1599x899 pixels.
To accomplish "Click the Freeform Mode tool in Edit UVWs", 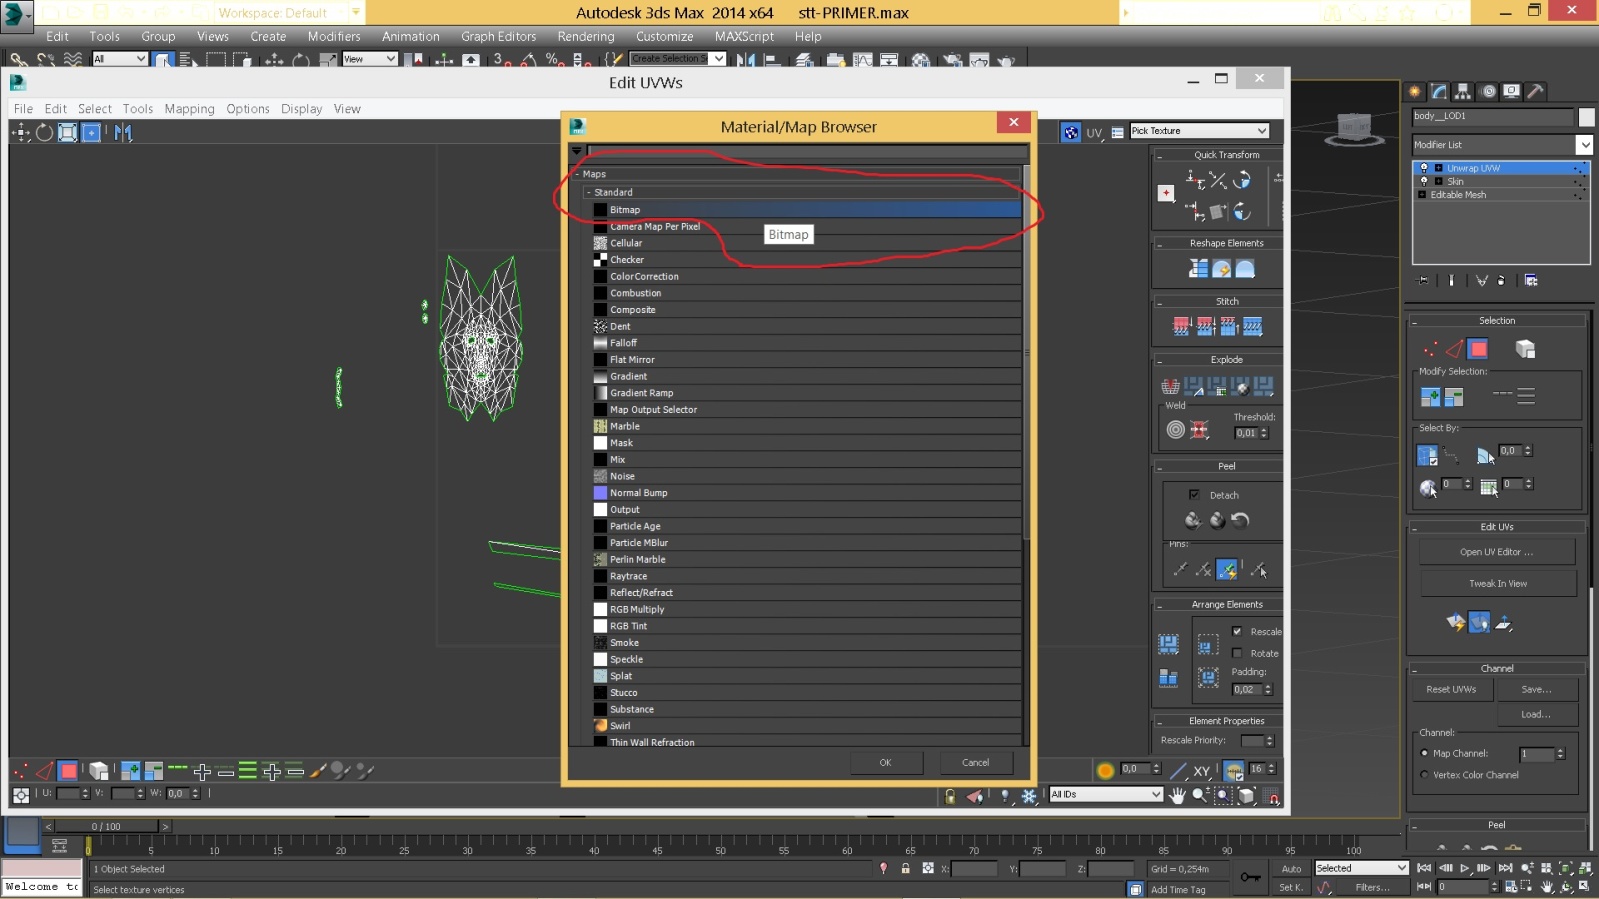I will (x=91, y=132).
